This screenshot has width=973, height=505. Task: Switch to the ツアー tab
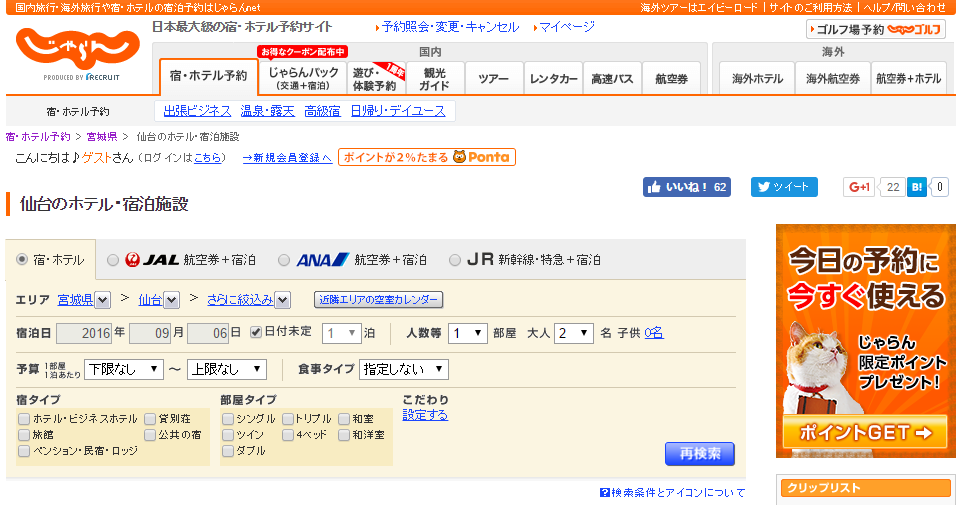(x=494, y=78)
